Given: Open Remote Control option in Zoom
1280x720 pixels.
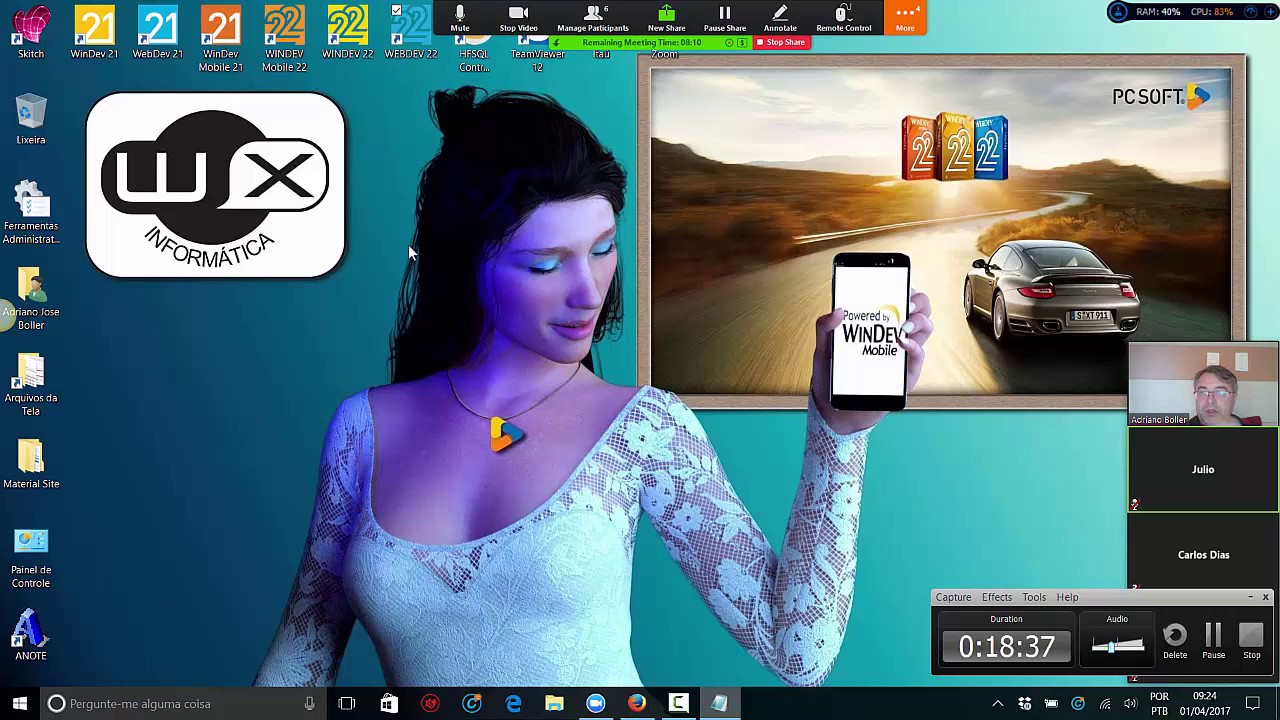Looking at the screenshot, I should pos(843,18).
